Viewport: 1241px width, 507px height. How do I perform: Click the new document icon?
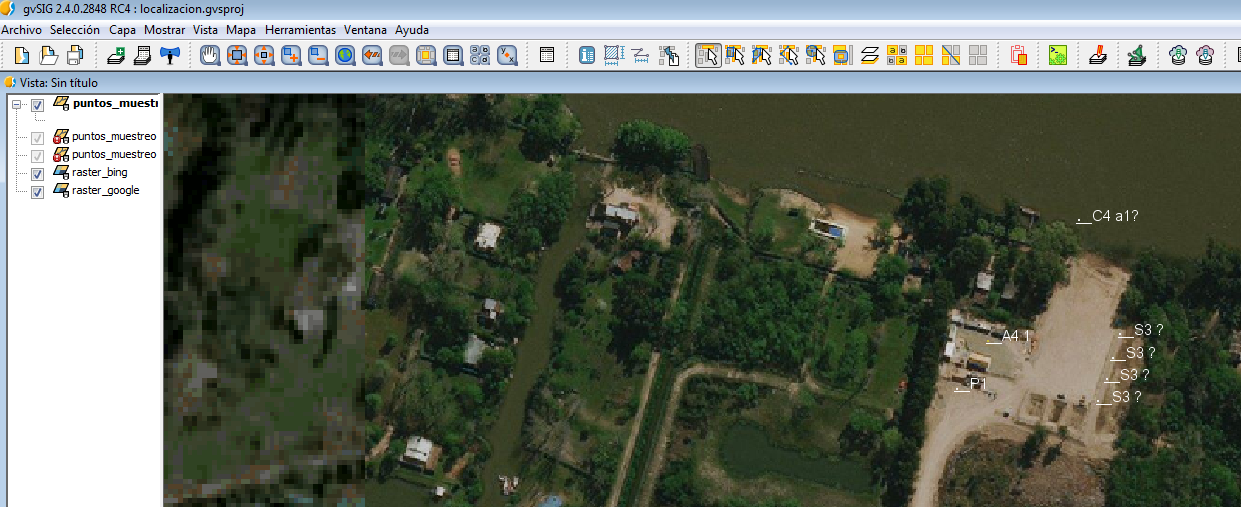(x=21, y=55)
